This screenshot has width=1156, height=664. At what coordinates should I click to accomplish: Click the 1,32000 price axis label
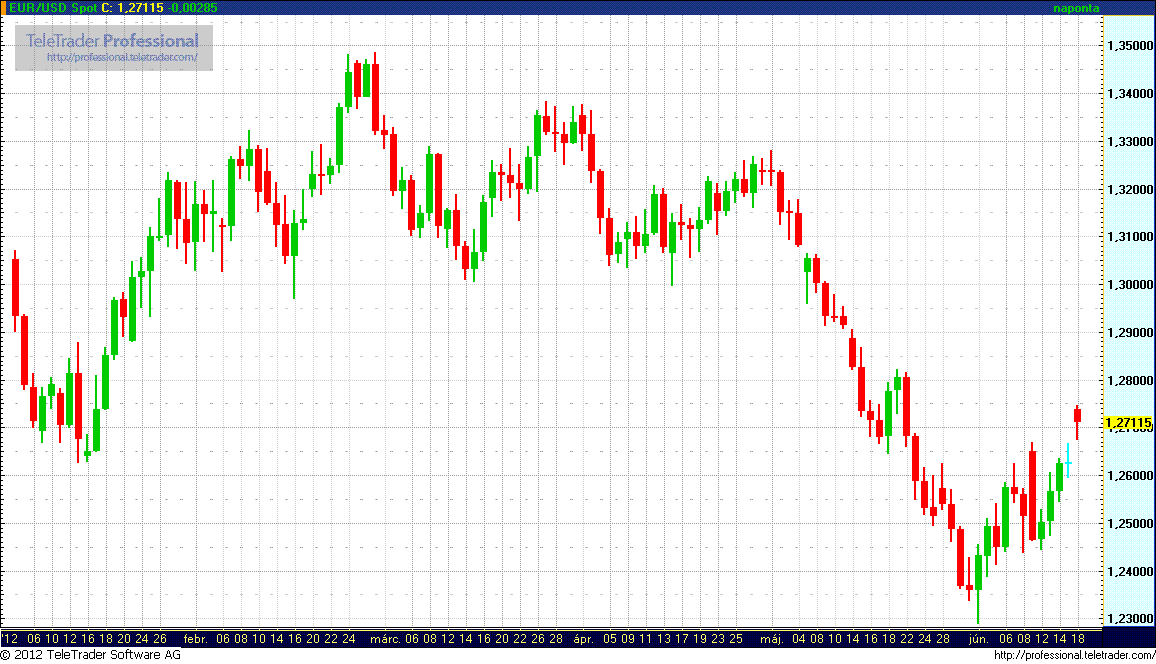(1129, 189)
